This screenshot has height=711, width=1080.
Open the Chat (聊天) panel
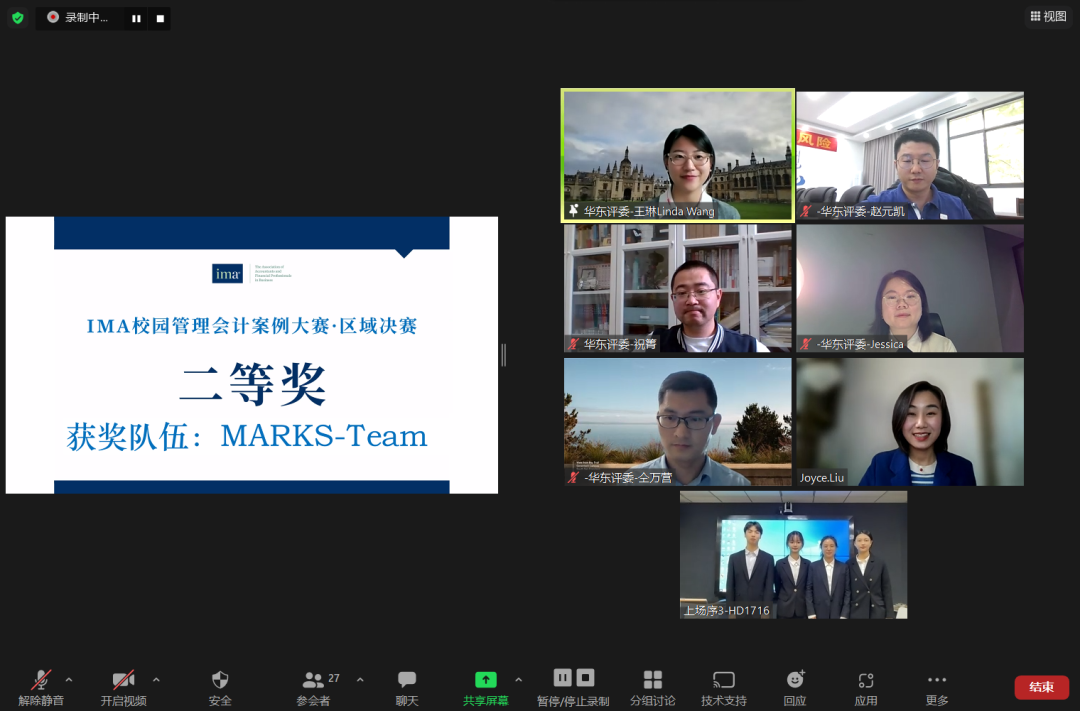(x=407, y=680)
